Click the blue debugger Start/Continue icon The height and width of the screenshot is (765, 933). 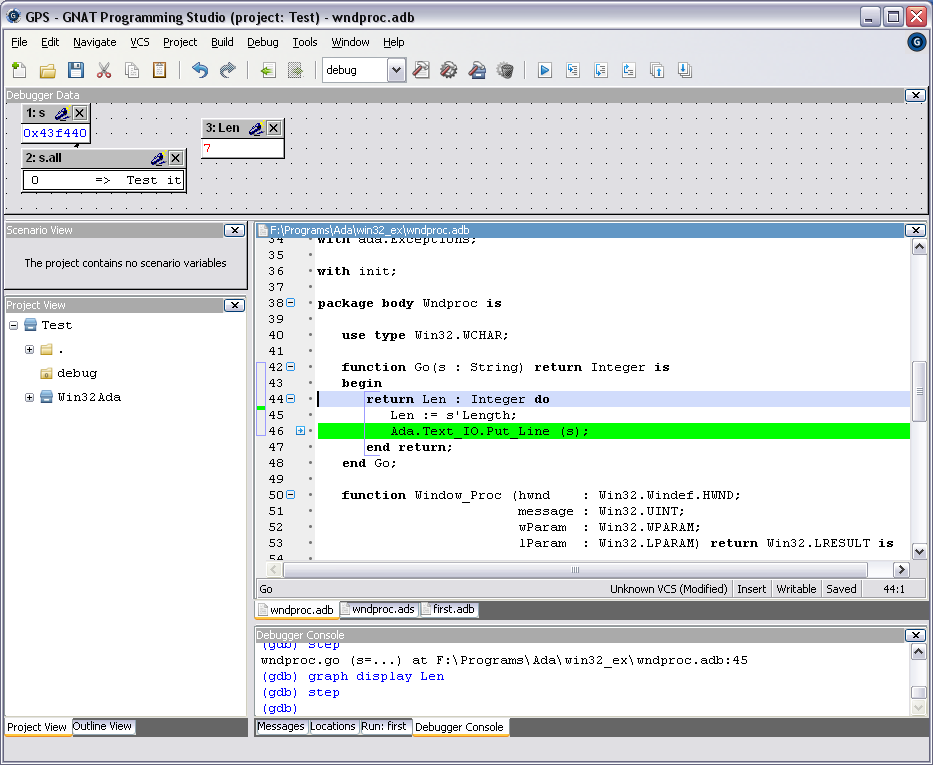545,70
